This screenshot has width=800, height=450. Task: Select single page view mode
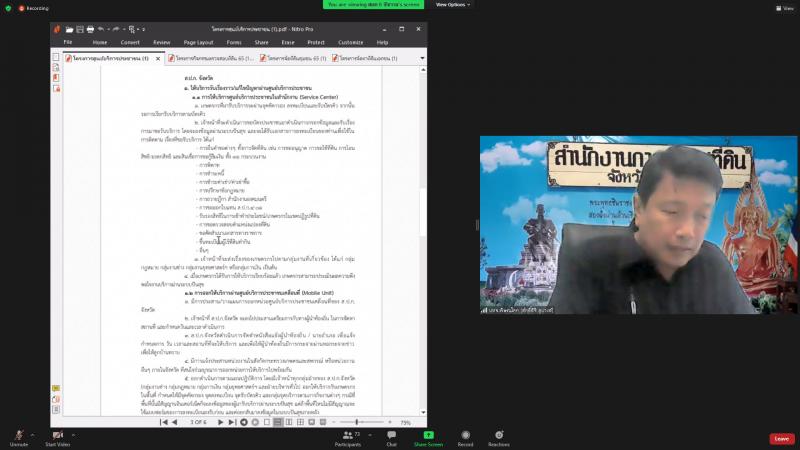267,422
